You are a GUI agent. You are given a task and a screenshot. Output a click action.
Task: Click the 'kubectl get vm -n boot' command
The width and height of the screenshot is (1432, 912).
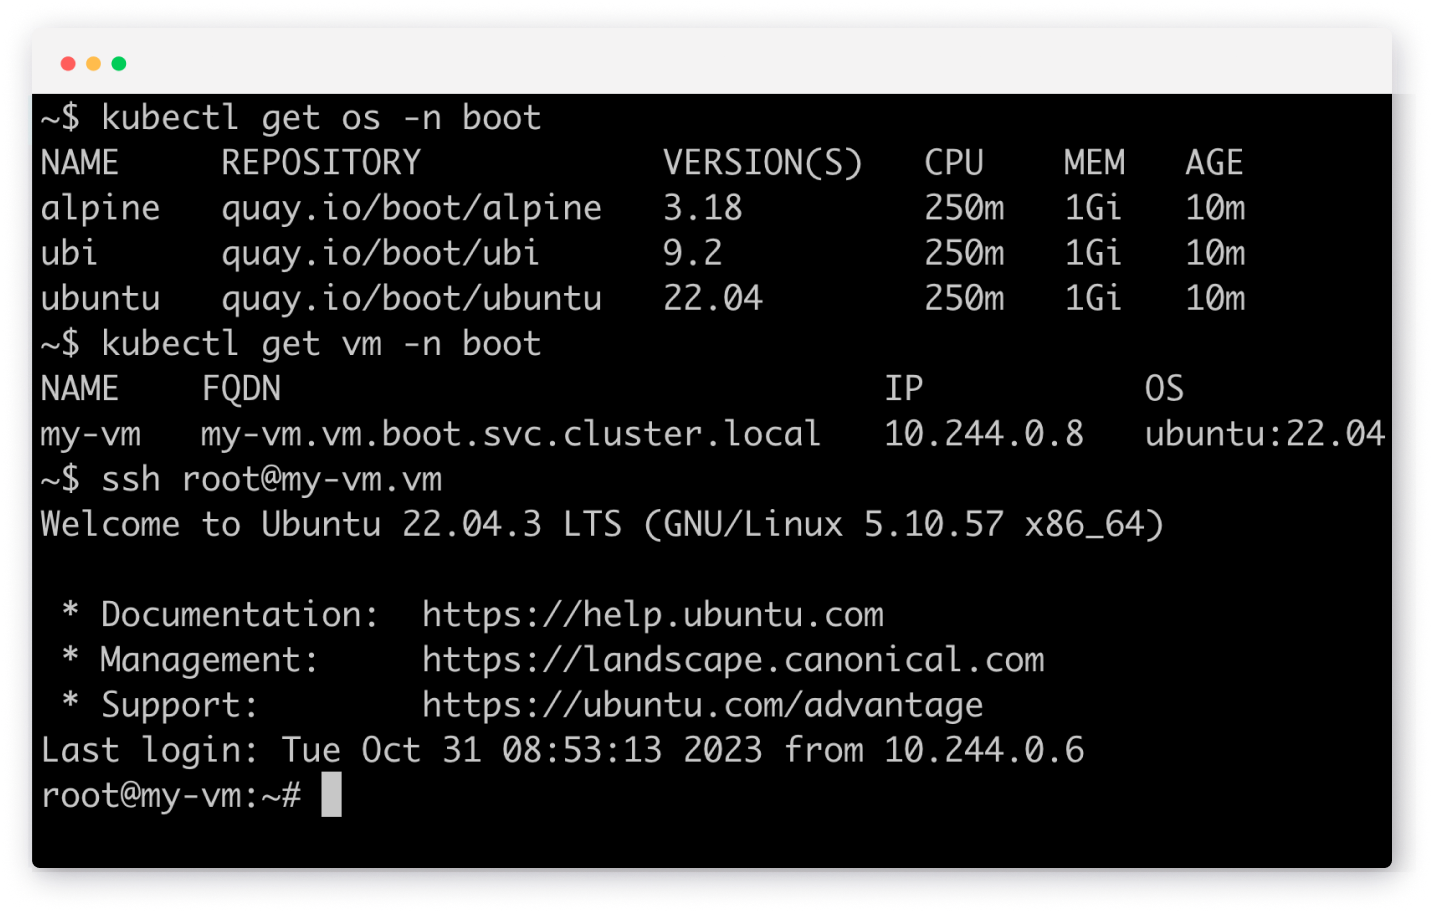(320, 344)
